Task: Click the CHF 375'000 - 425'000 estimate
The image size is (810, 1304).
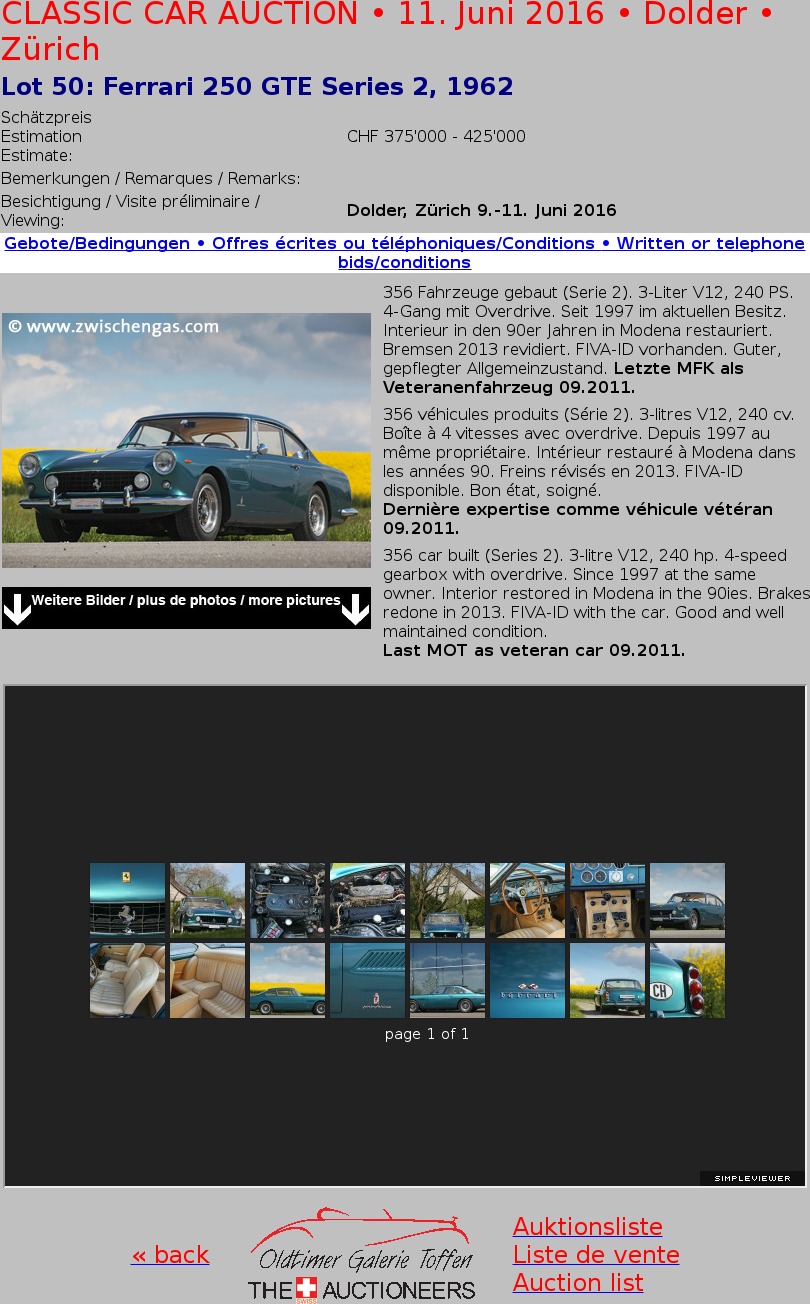Action: tap(436, 137)
